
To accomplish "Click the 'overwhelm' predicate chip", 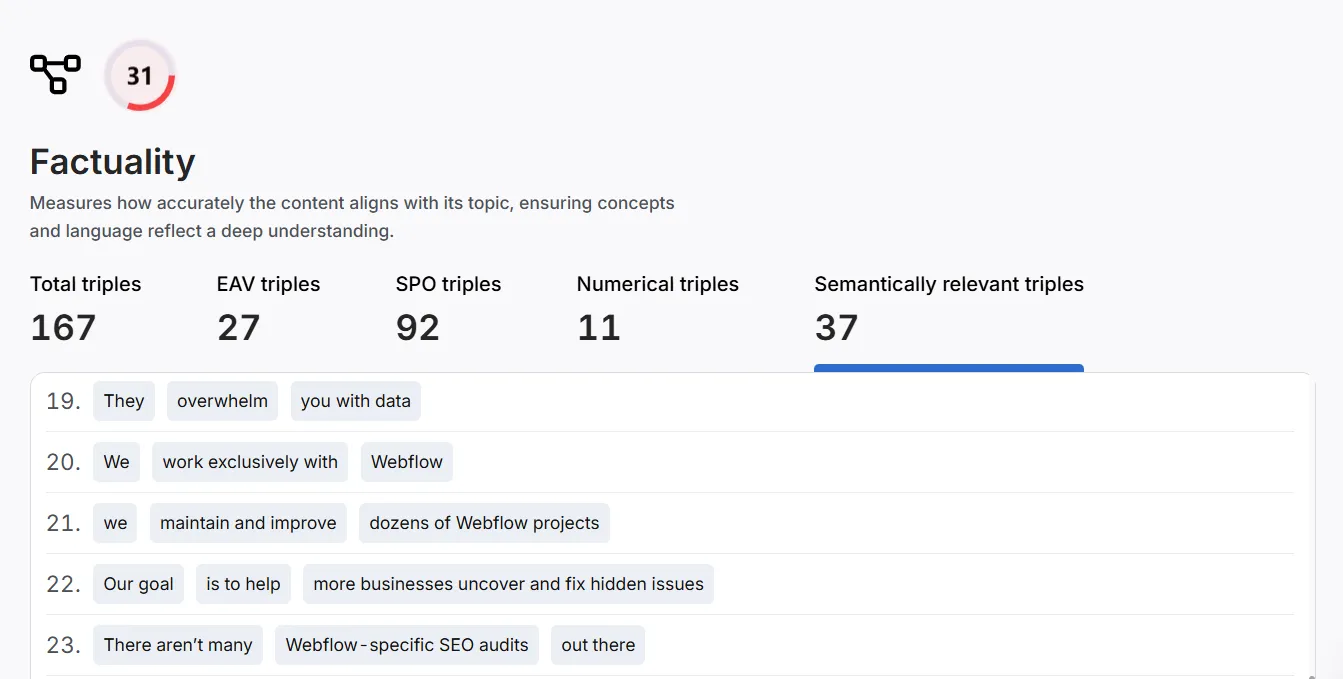I will (x=222, y=401).
